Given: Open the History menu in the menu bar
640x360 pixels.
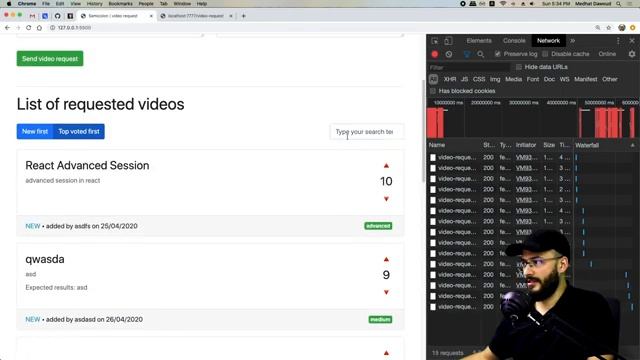Looking at the screenshot, I should pos(94,4).
